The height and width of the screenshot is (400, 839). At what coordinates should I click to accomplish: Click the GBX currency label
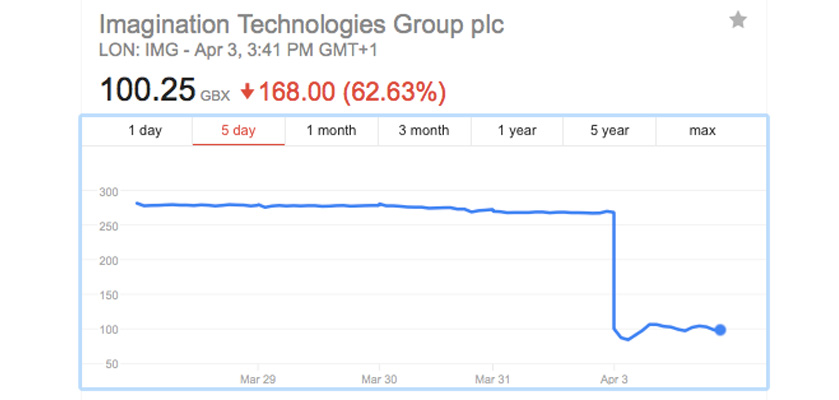click(x=217, y=97)
